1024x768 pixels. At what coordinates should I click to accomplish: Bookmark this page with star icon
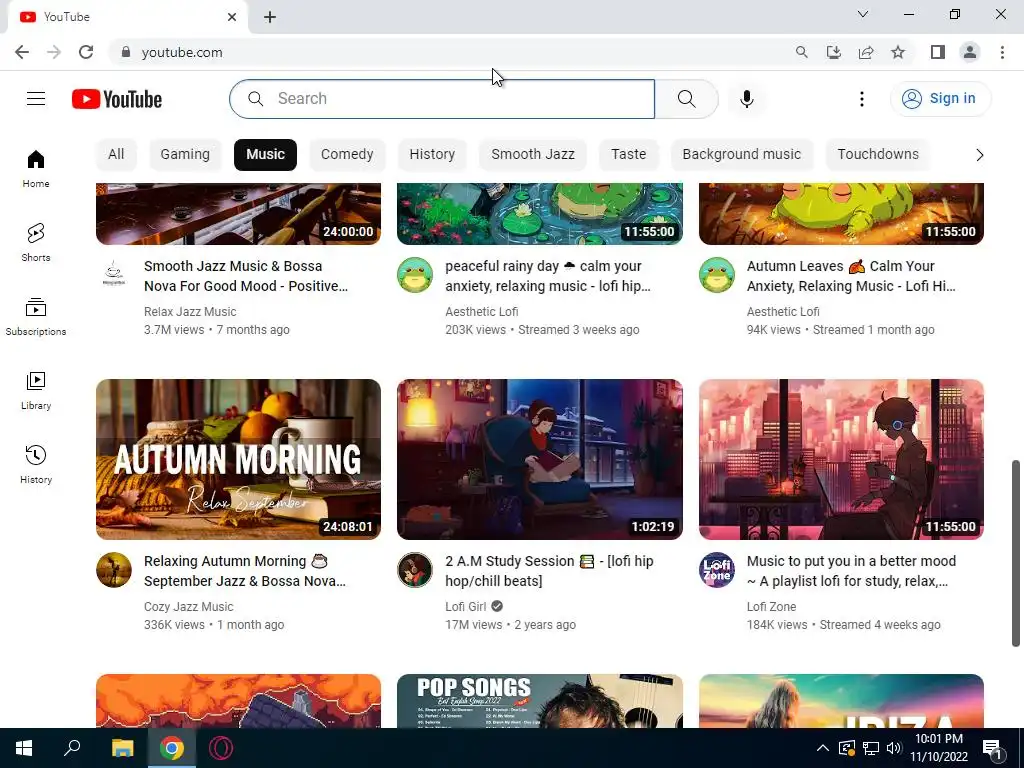click(x=898, y=52)
